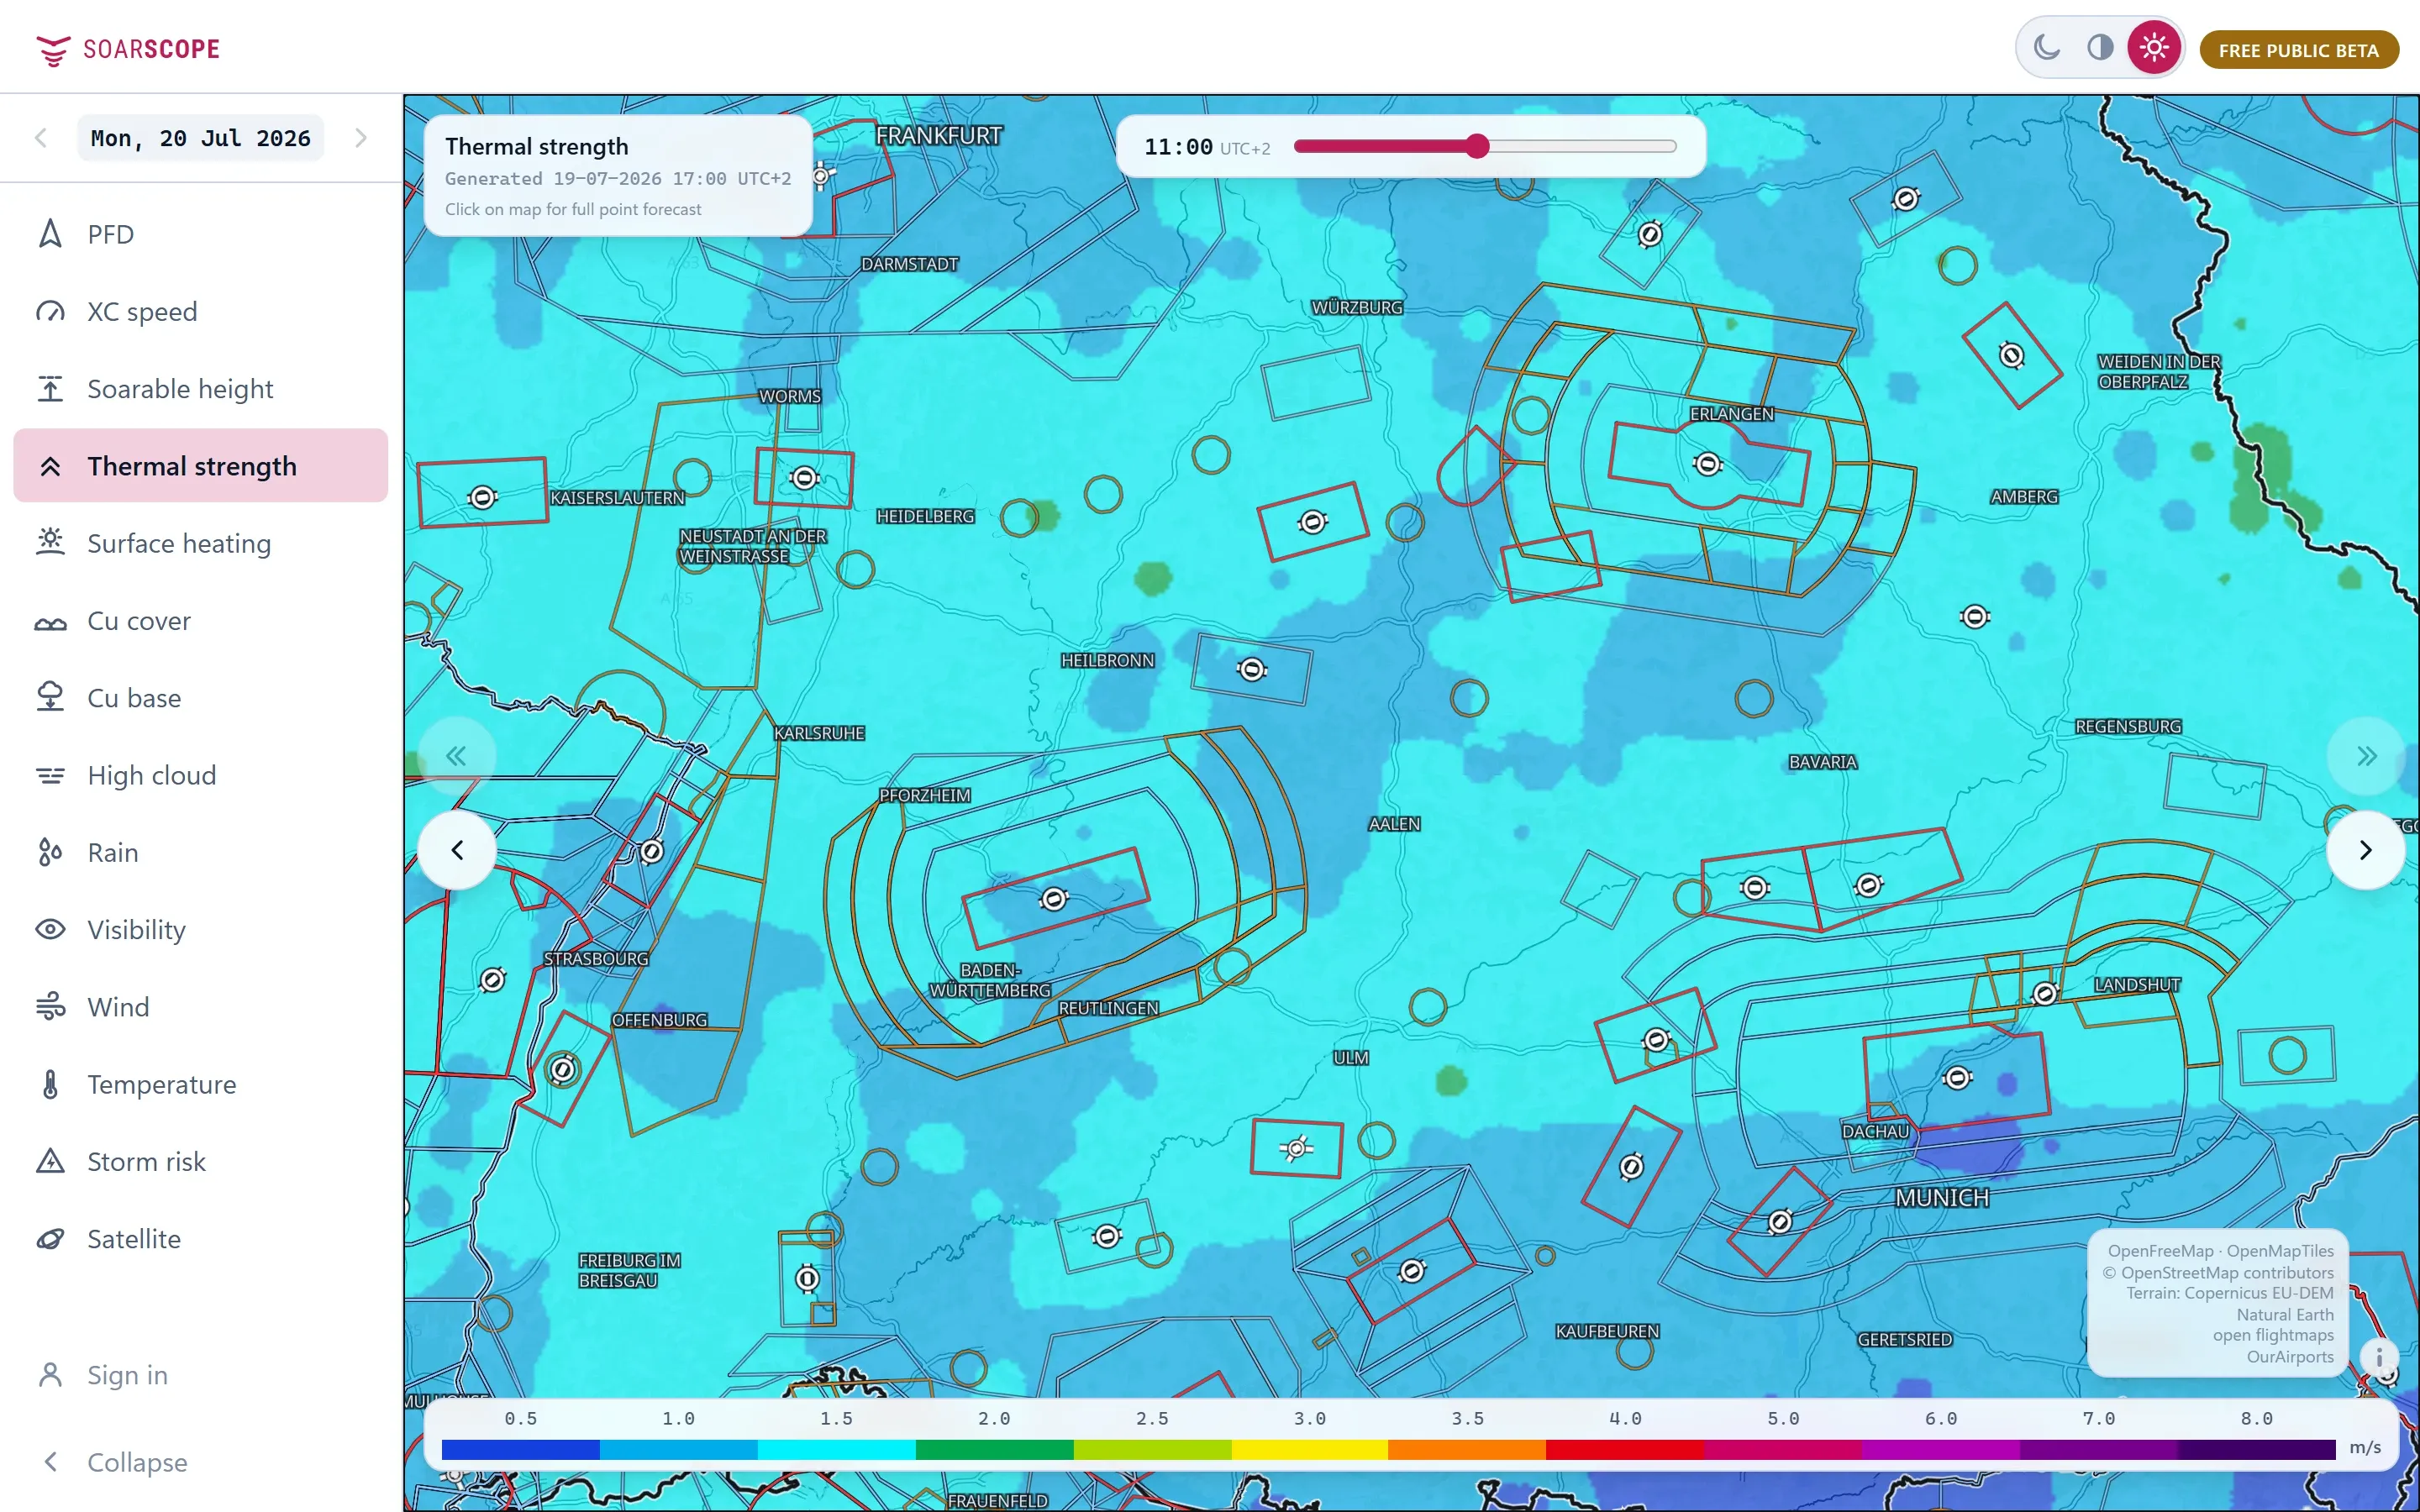Viewport: 2420px width, 1512px height.
Task: Select the High cloud icon
Action: pyautogui.click(x=50, y=775)
